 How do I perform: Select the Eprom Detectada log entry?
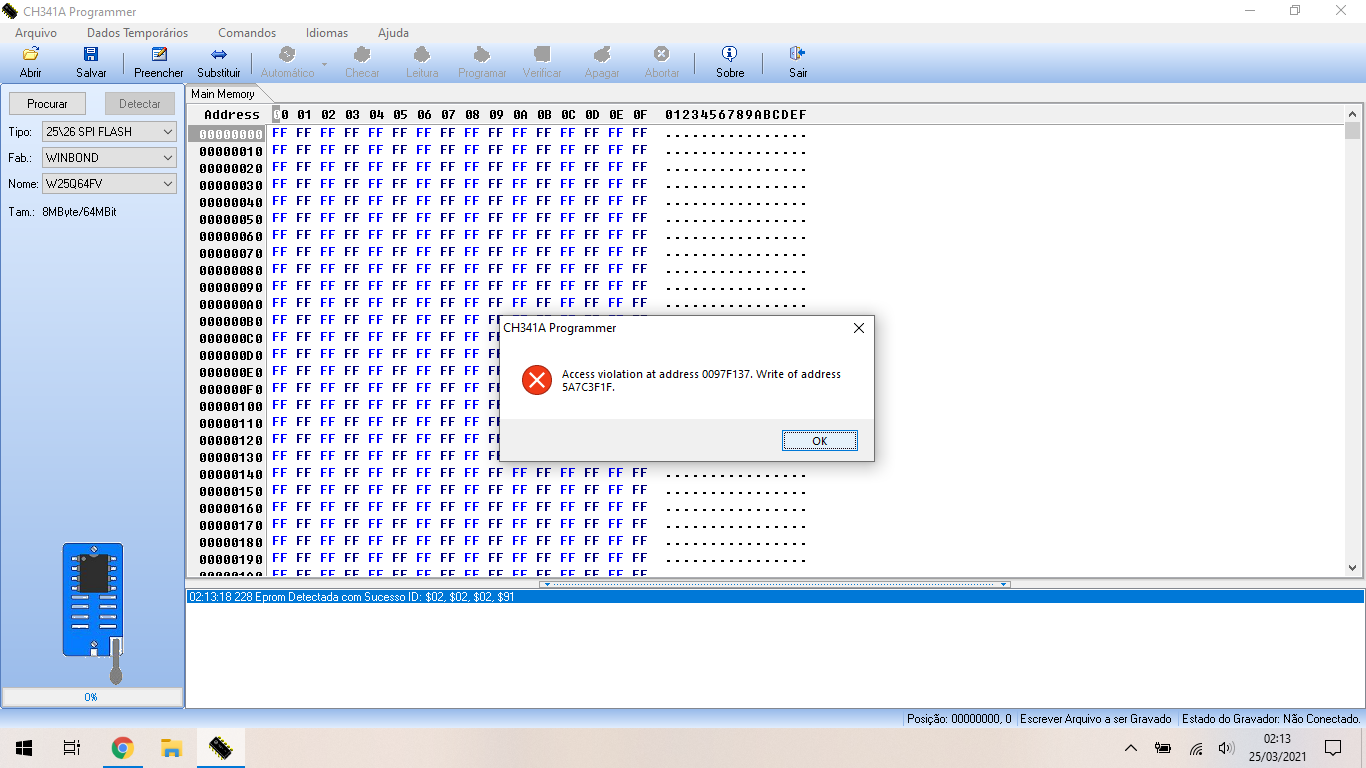click(x=775, y=597)
